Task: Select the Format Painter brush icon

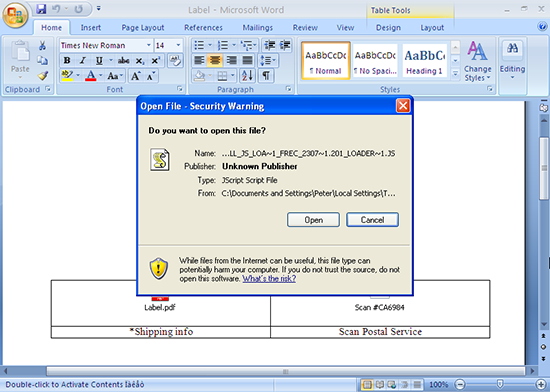Action: pyautogui.click(x=43, y=75)
